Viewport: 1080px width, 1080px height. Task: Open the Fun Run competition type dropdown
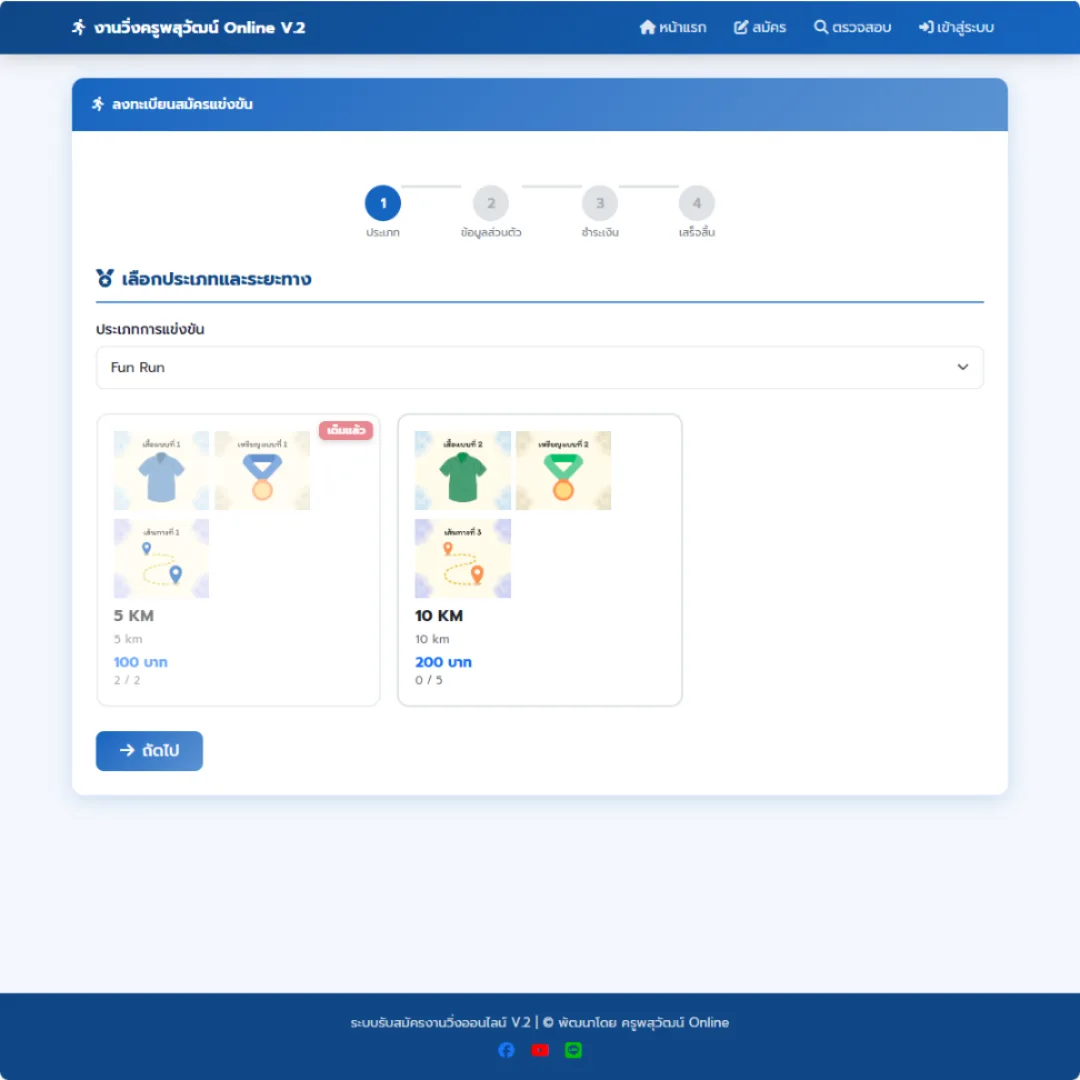point(540,367)
